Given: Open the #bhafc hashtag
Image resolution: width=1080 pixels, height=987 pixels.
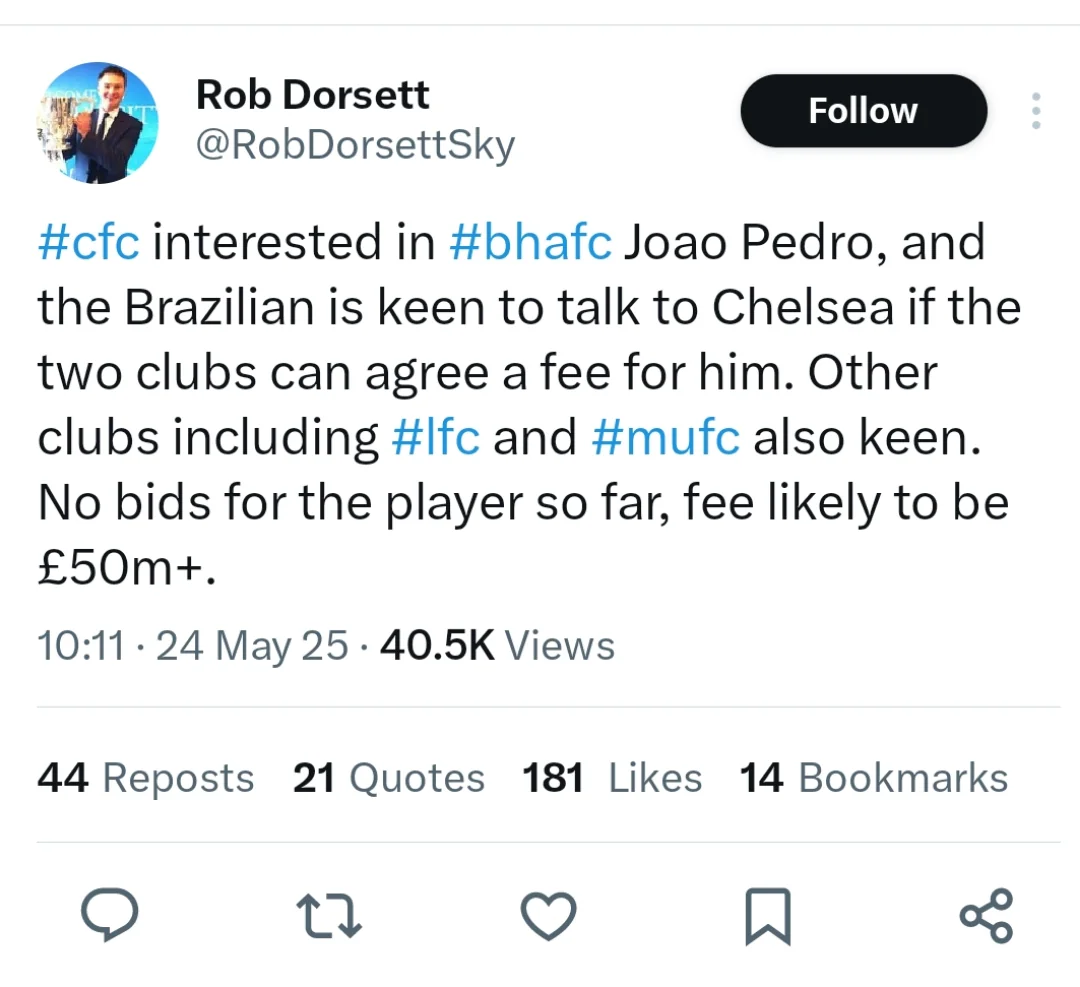Looking at the screenshot, I should coord(530,242).
